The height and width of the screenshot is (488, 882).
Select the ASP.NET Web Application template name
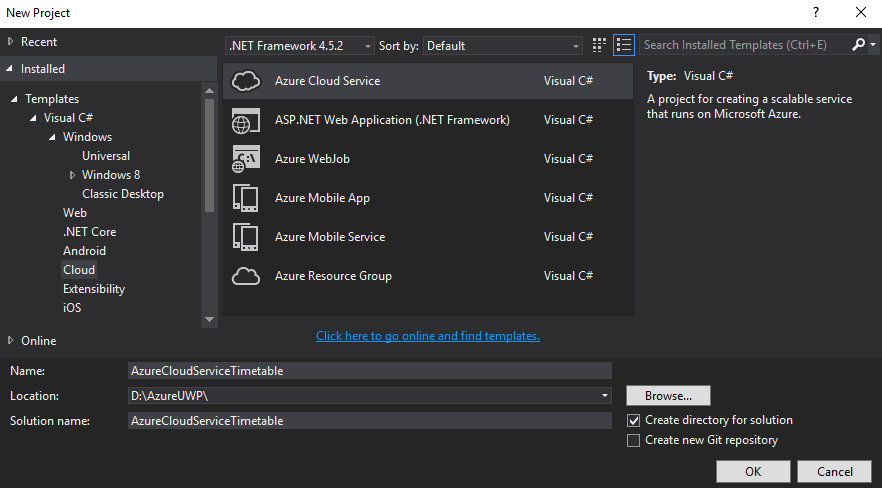click(x=392, y=120)
